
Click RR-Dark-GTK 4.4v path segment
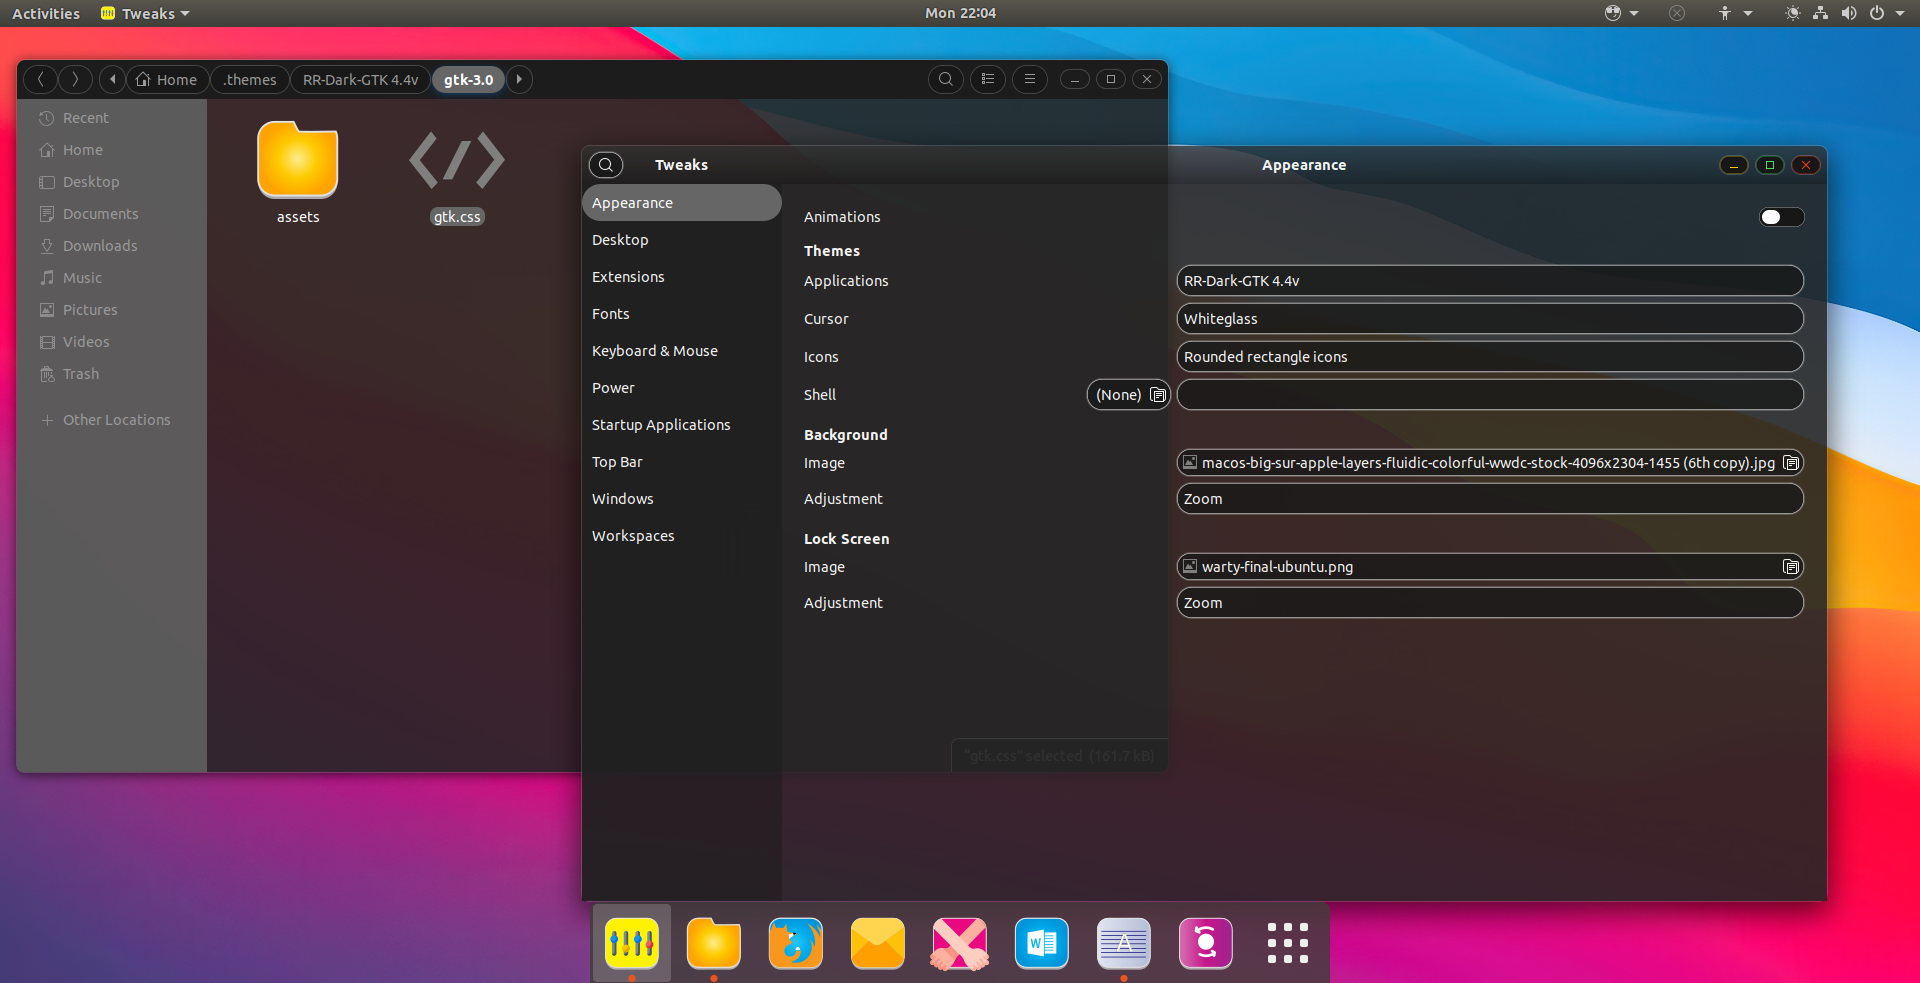361,79
